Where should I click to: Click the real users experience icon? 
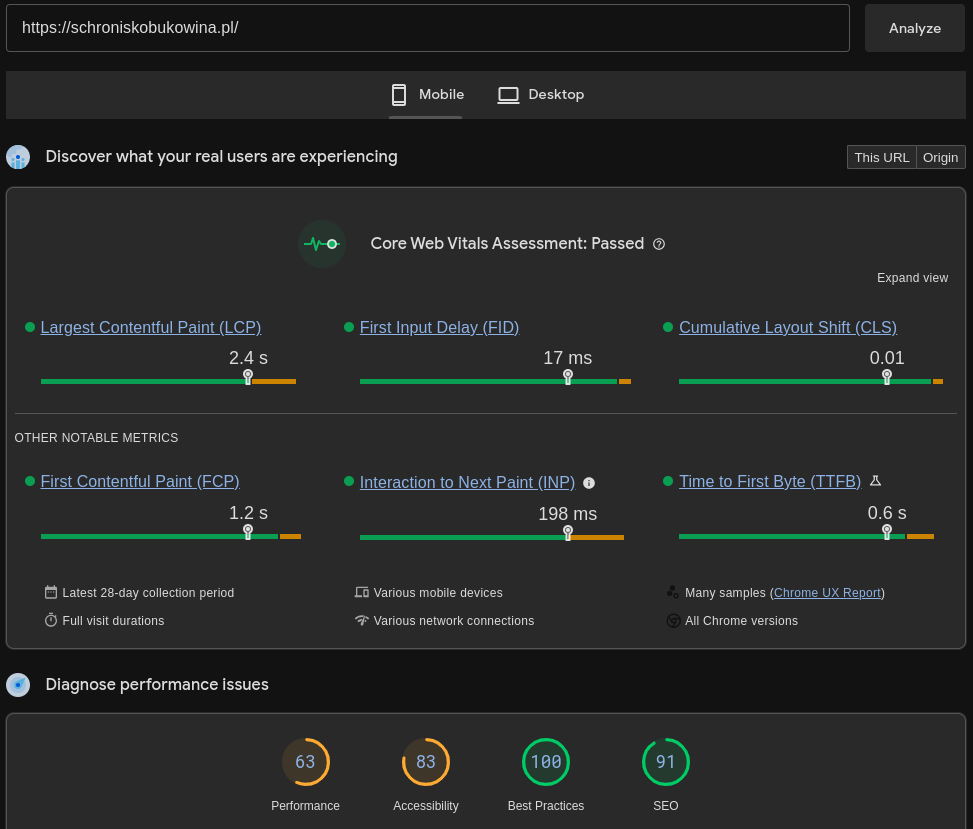tap(18, 157)
